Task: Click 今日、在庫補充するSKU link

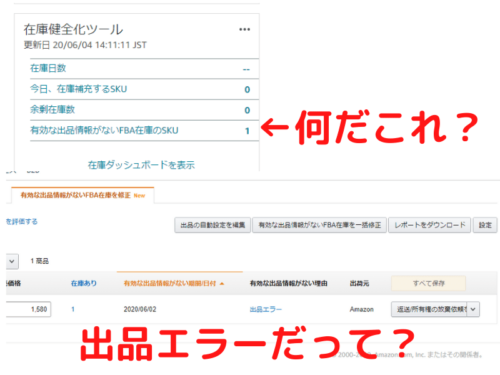Action: pyautogui.click(x=79, y=89)
